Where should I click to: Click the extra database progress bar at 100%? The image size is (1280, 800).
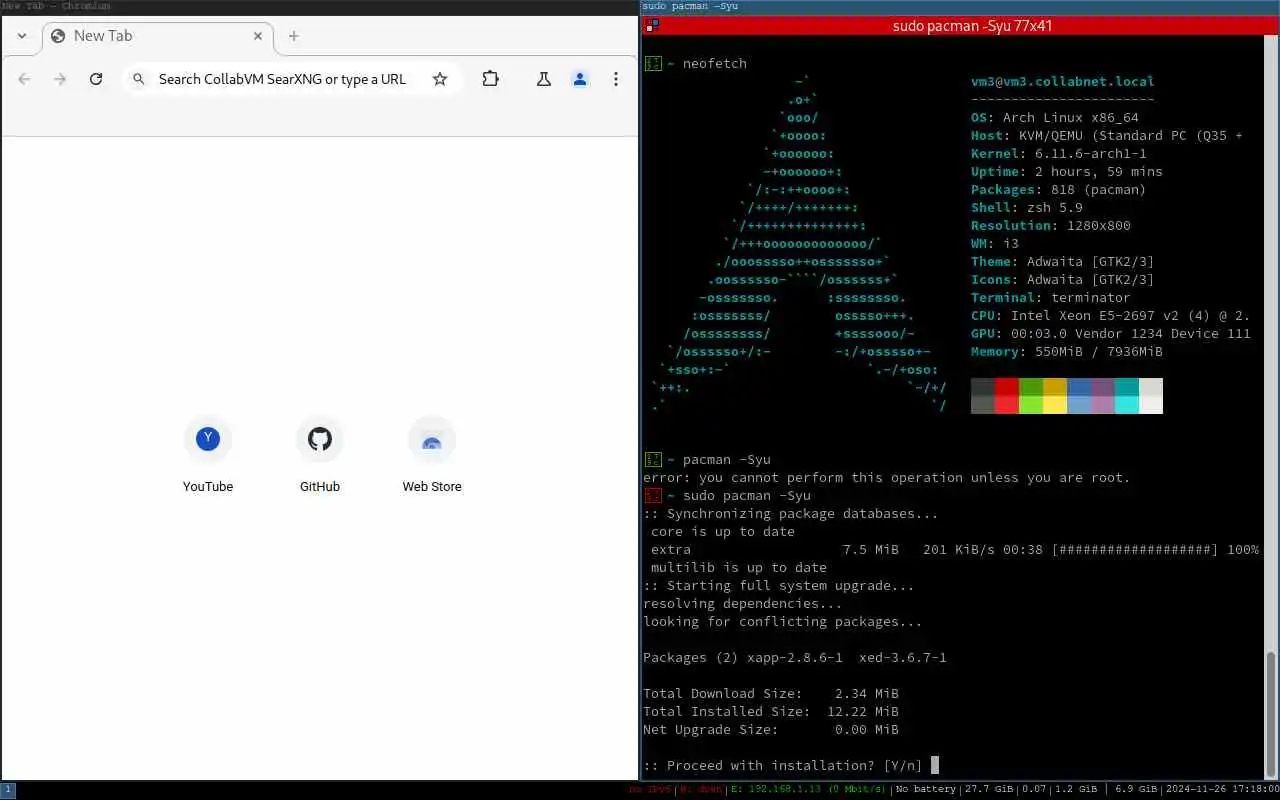(x=1135, y=550)
